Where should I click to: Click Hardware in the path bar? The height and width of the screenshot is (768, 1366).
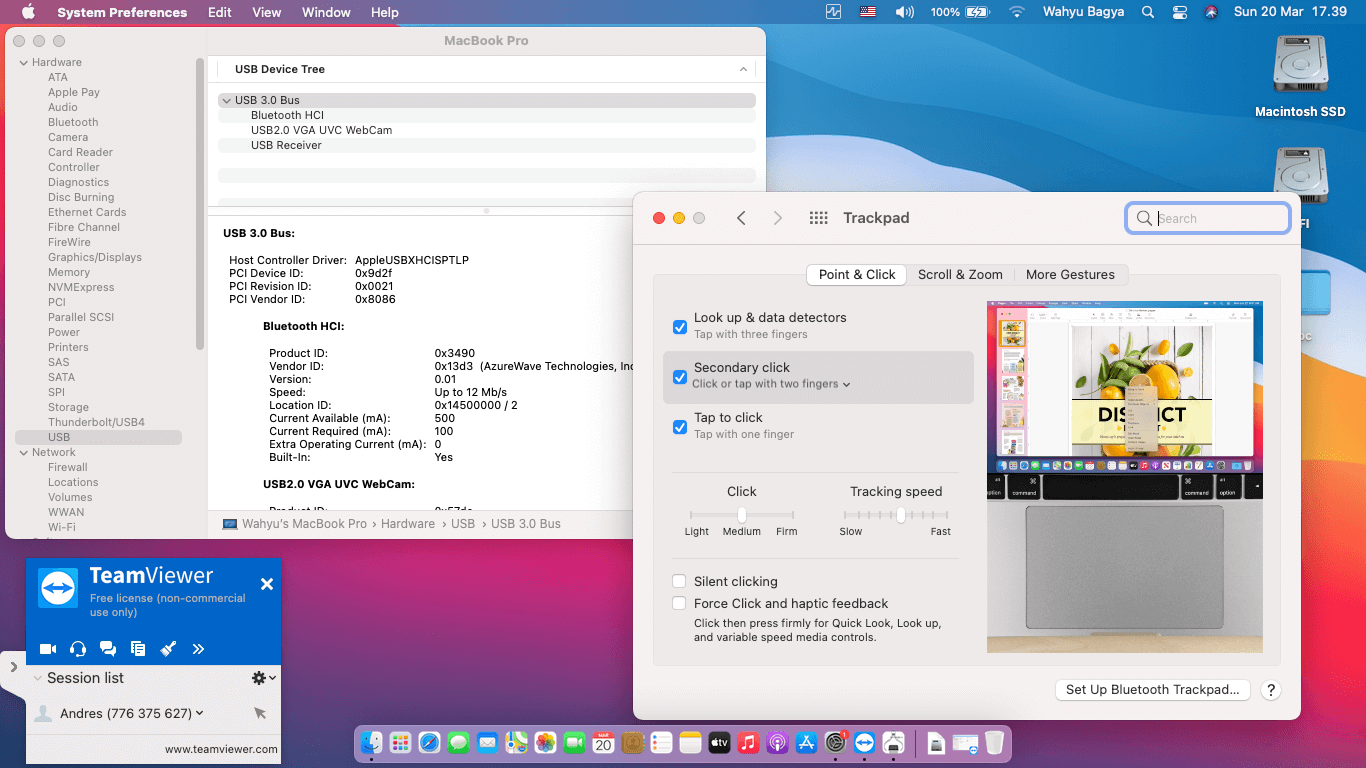tap(408, 523)
